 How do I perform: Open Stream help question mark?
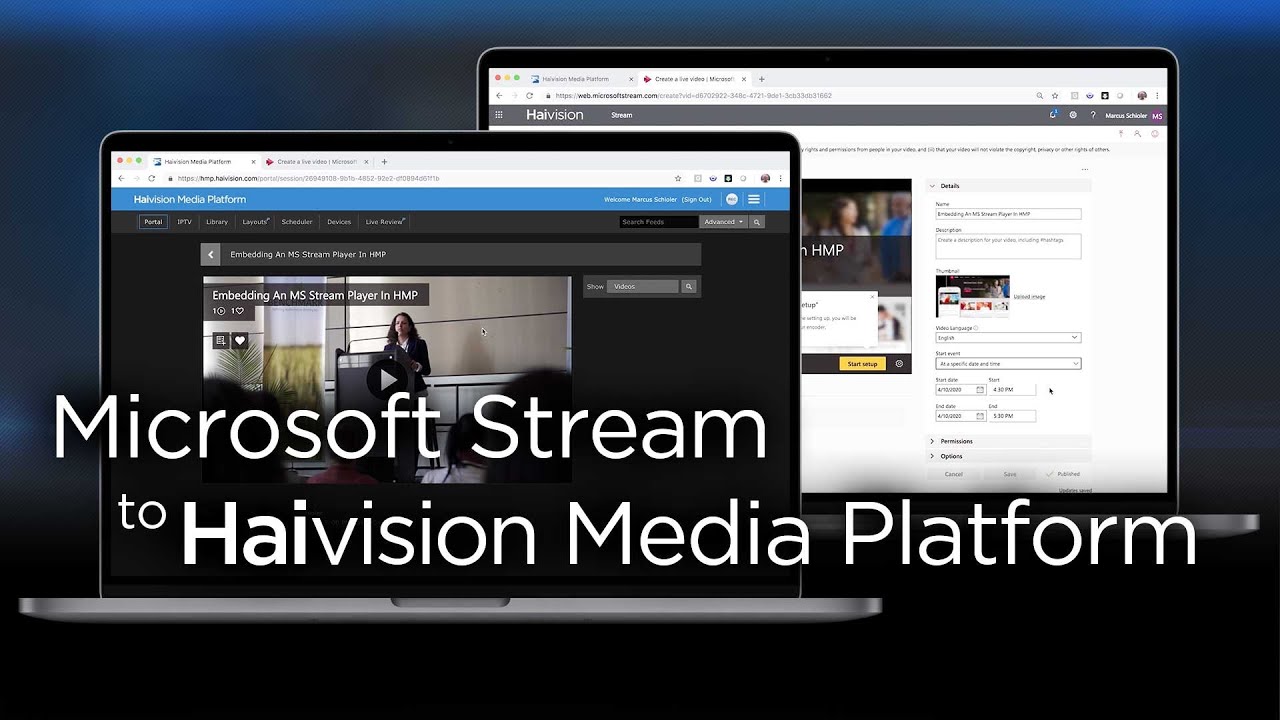[1093, 115]
